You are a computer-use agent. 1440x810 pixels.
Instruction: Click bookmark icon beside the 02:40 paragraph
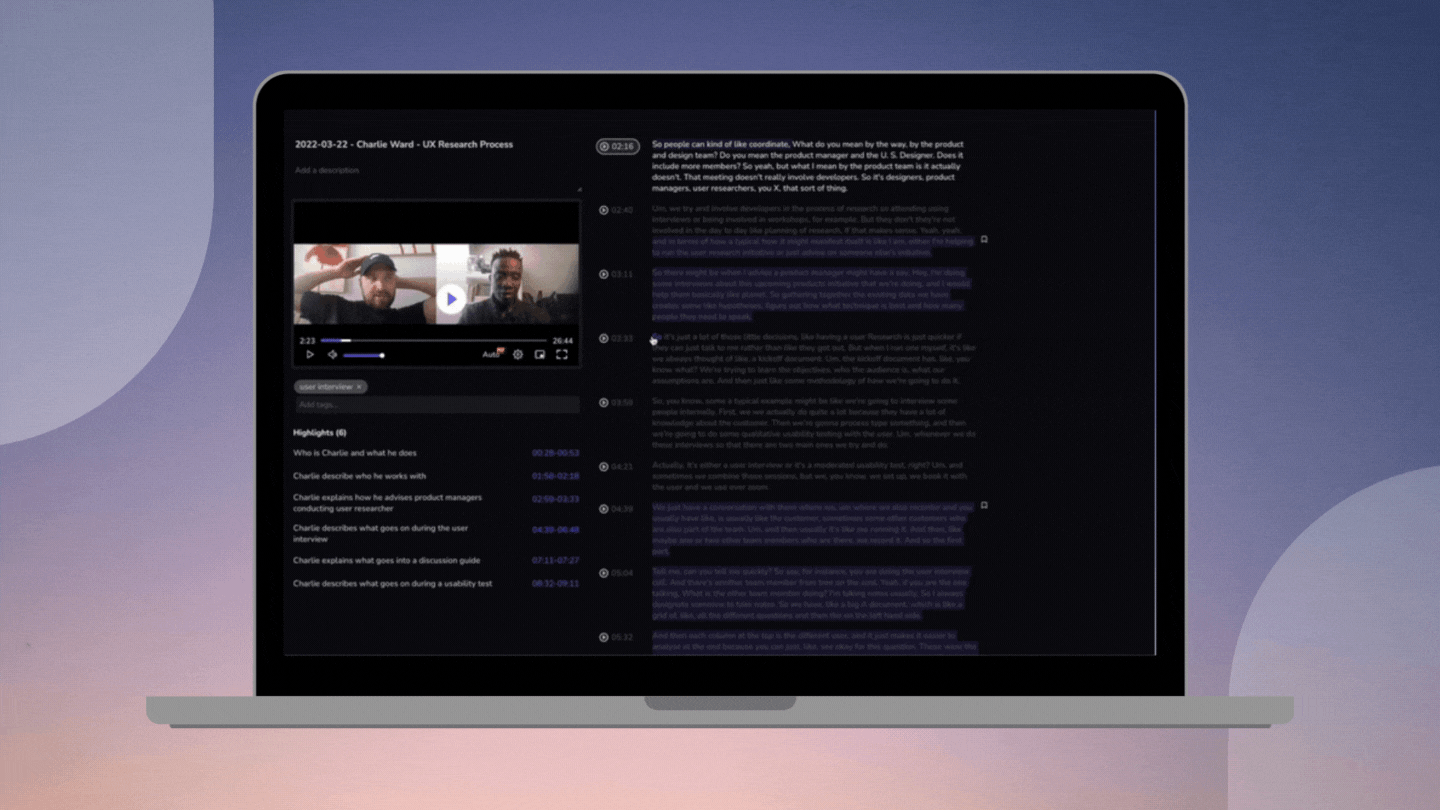tap(984, 240)
